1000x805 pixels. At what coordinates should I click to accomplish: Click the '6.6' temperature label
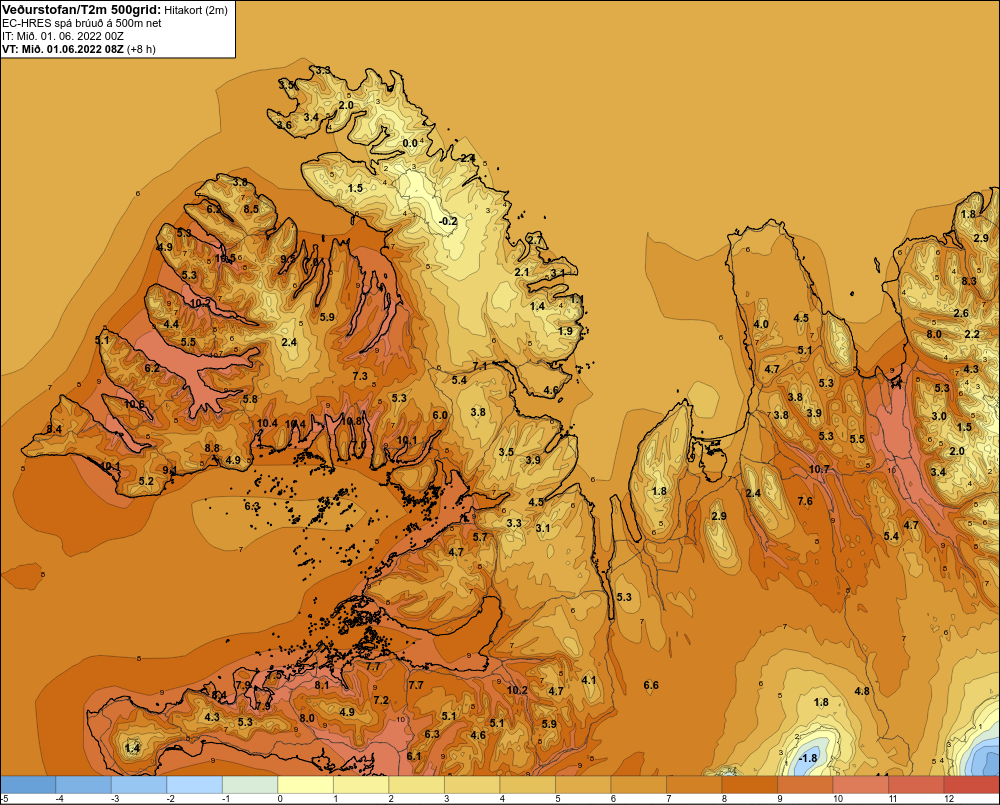coord(651,685)
